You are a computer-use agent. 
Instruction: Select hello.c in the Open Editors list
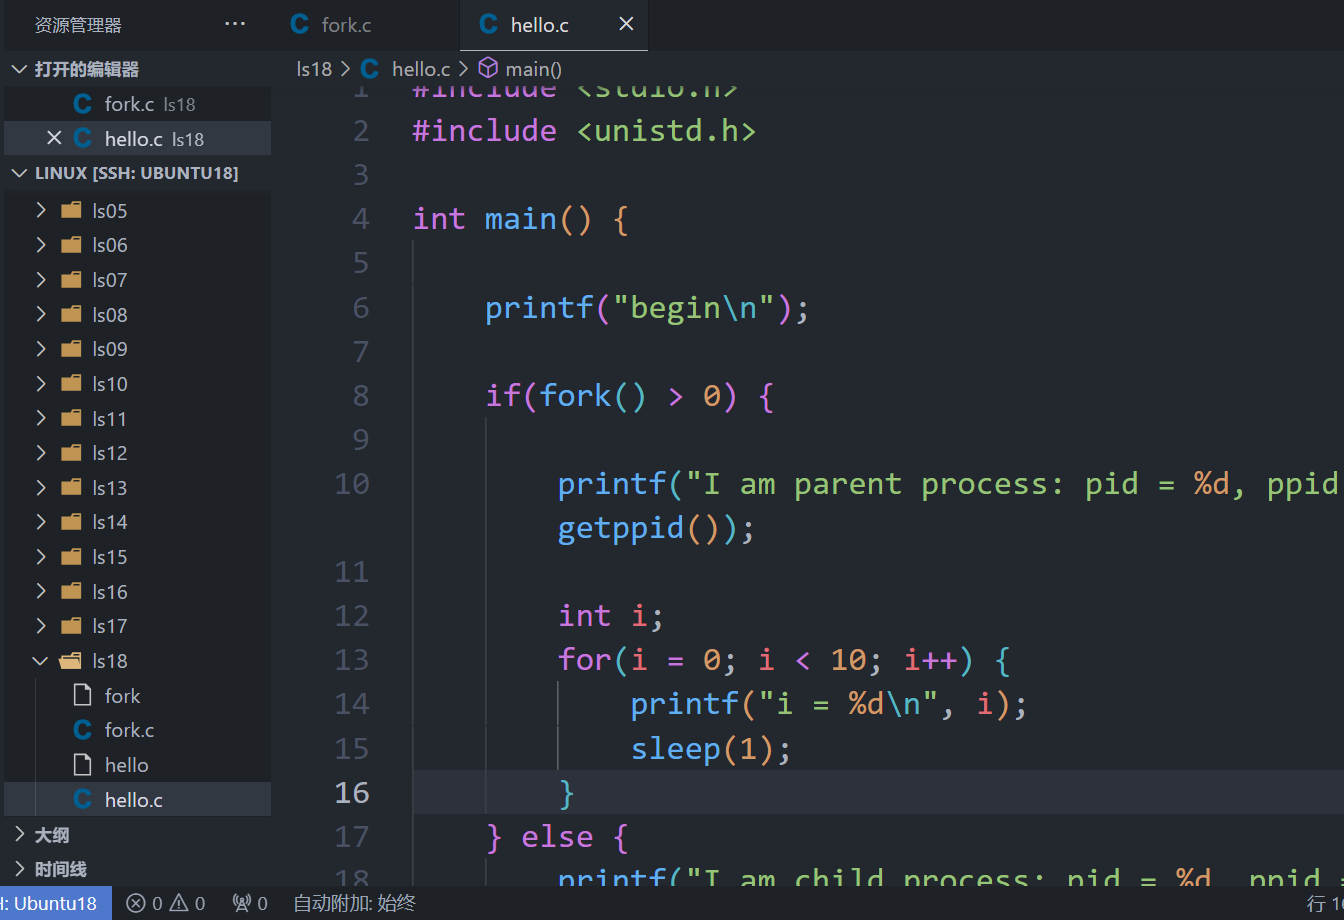click(x=138, y=139)
